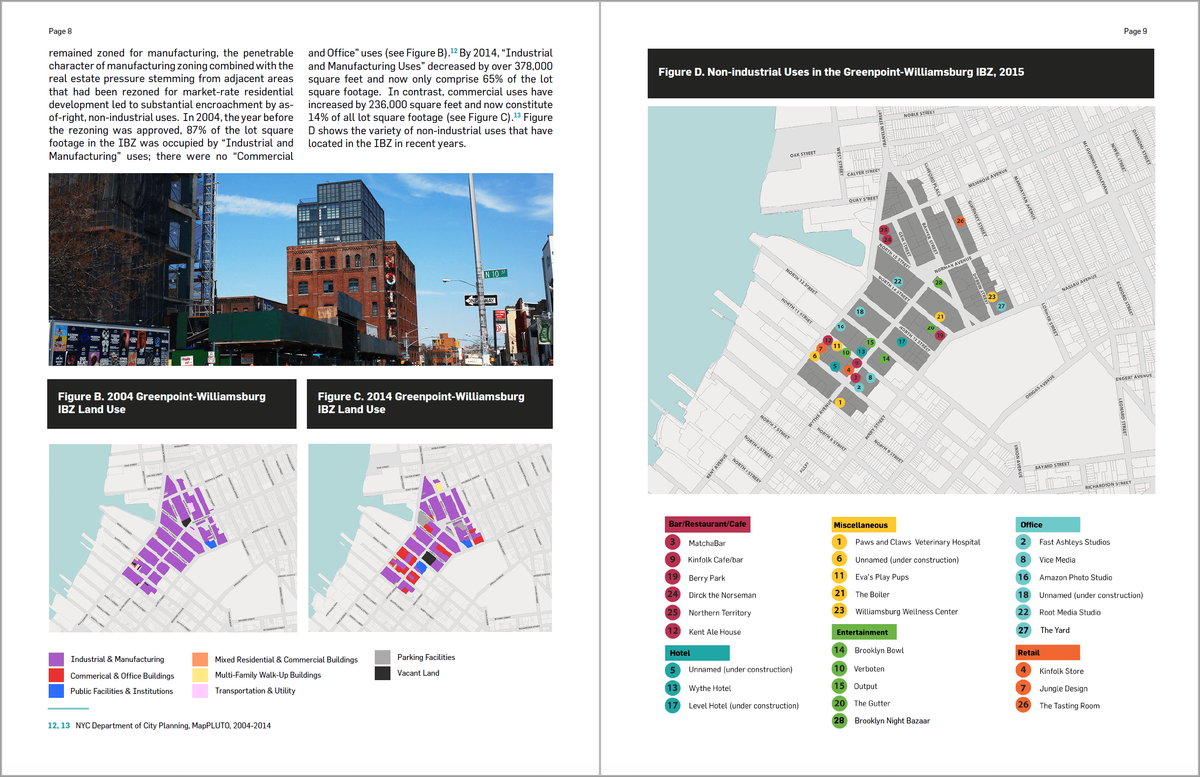
Task: Click the 'Figure B. 2004 Greenpoint-Williamsburg' caption
Action: [x=173, y=404]
